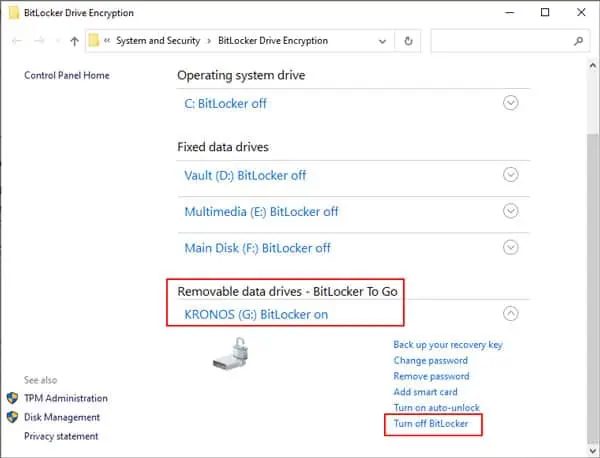This screenshot has width=600, height=458.
Task: Expand the Multimedia (E:) drive options
Action: (x=510, y=211)
